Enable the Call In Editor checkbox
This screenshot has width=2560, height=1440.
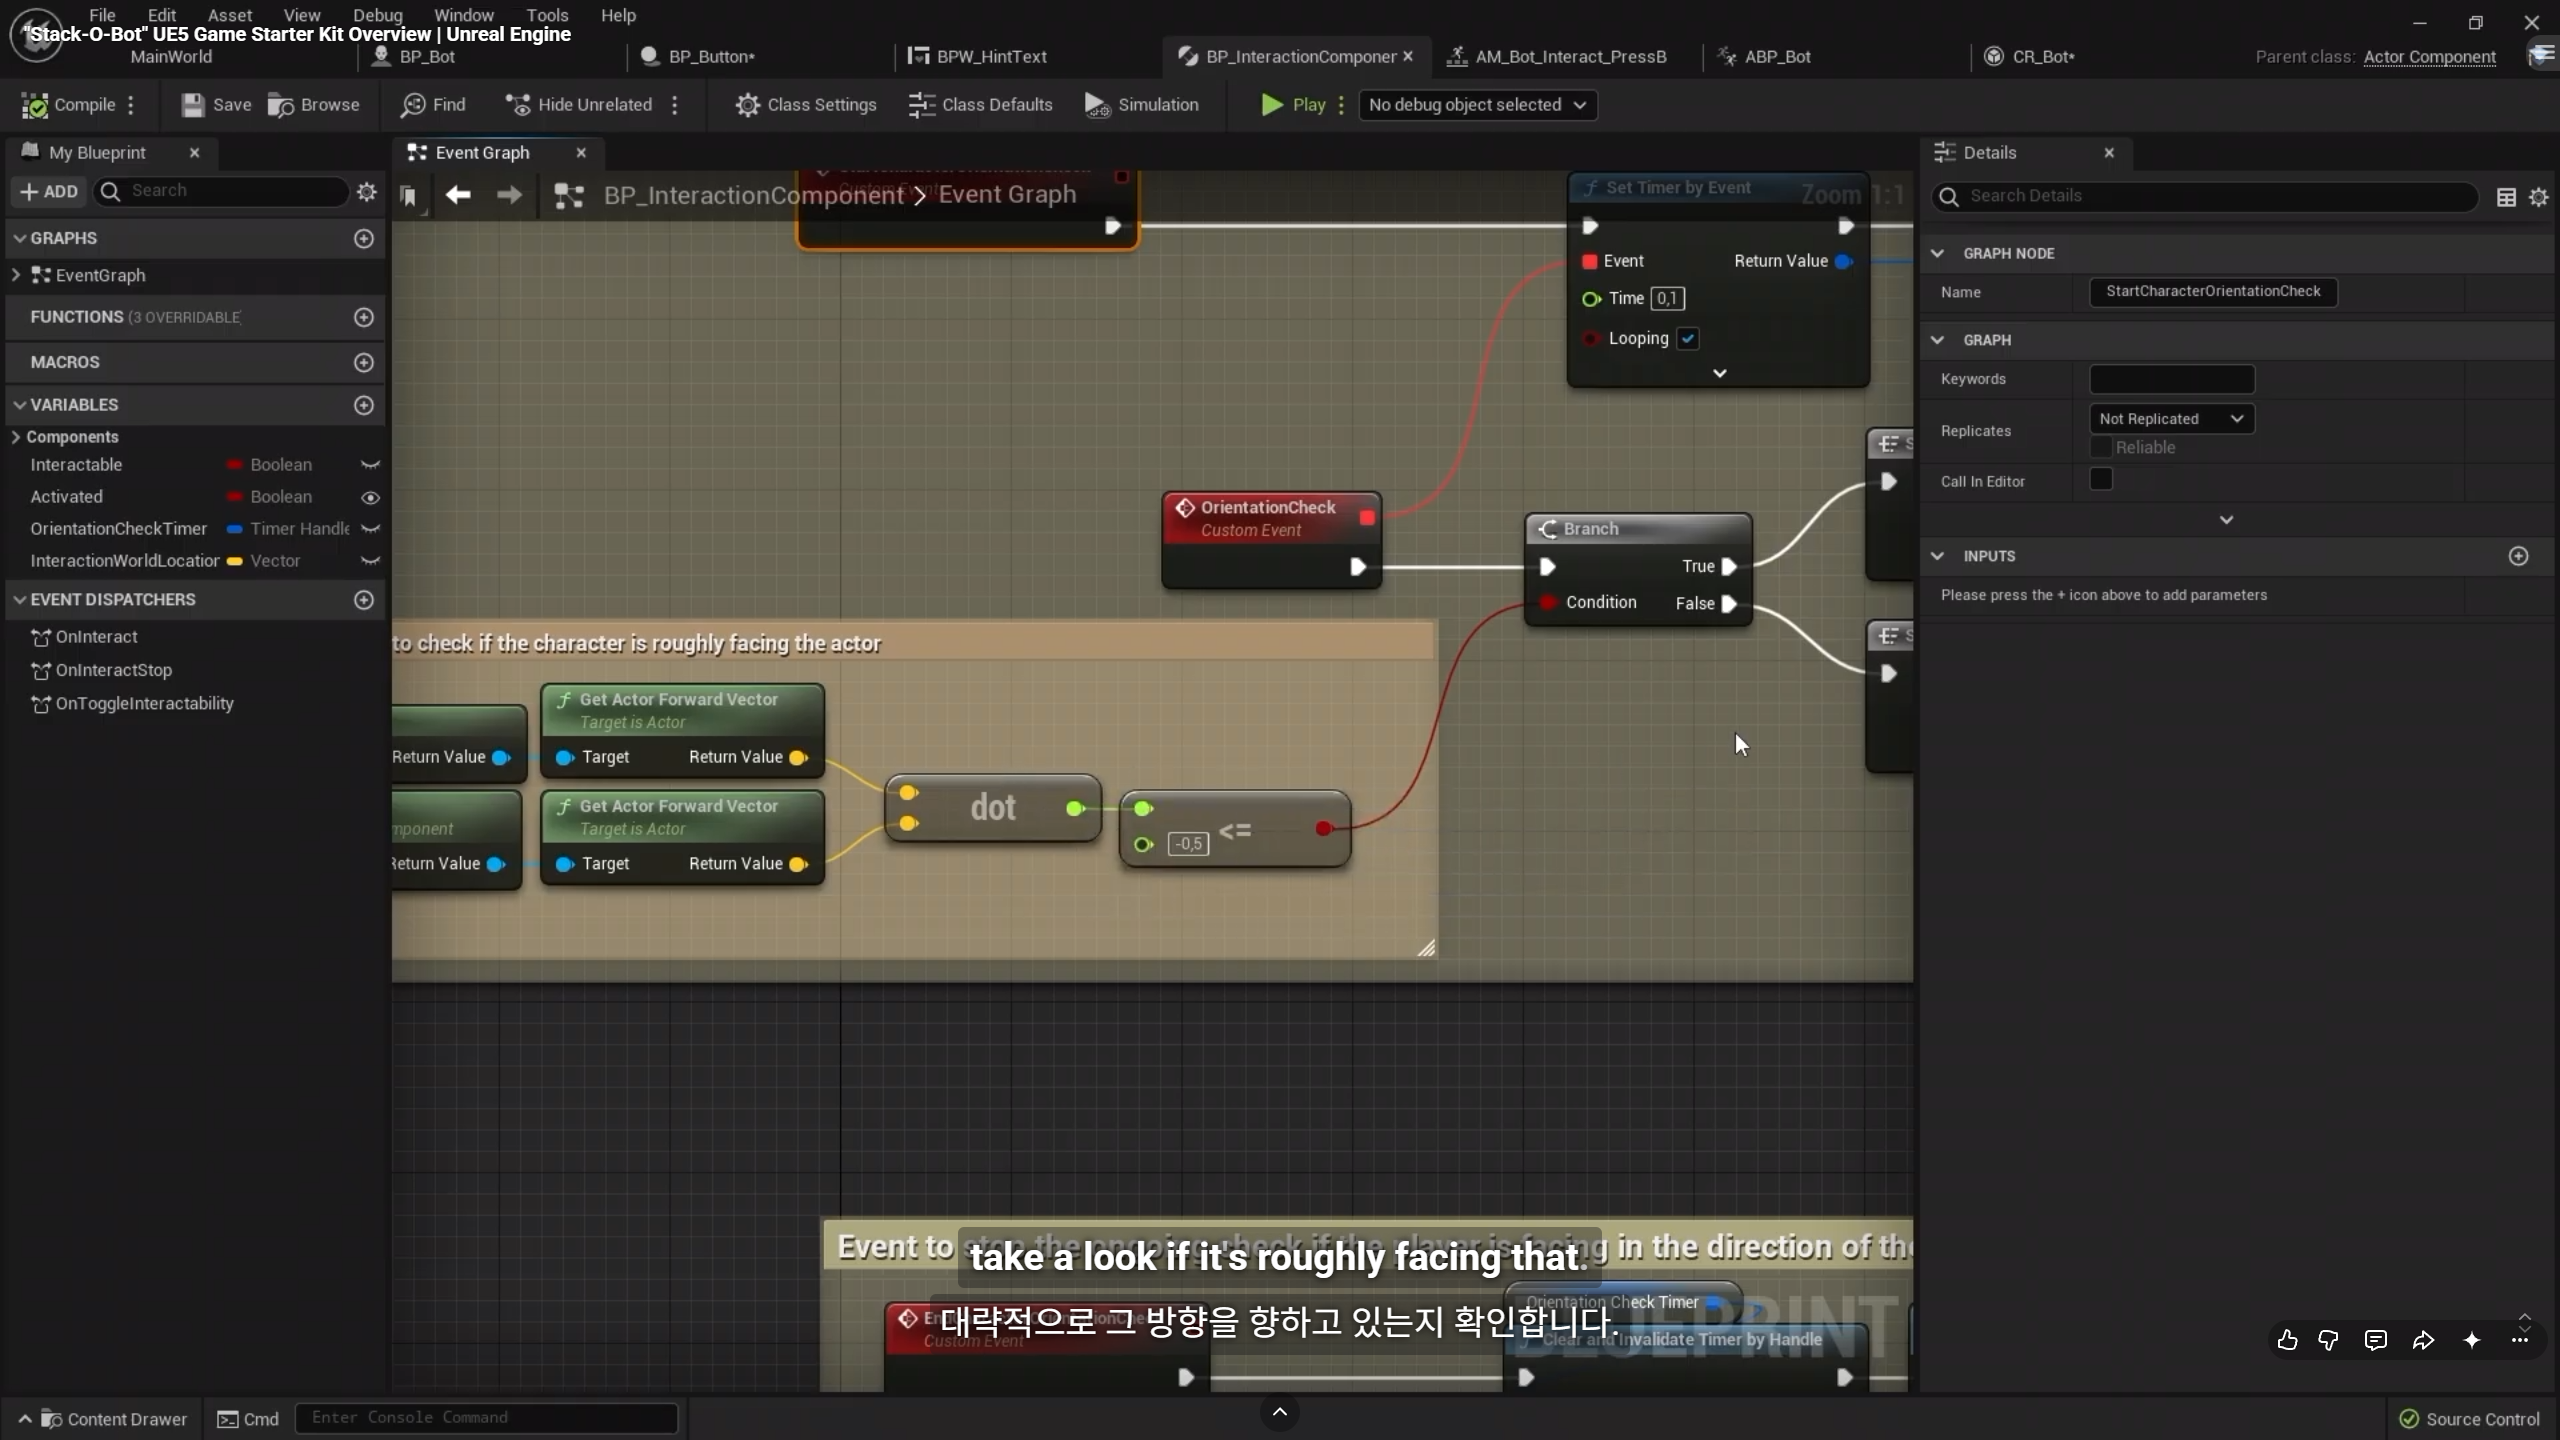click(x=2101, y=480)
